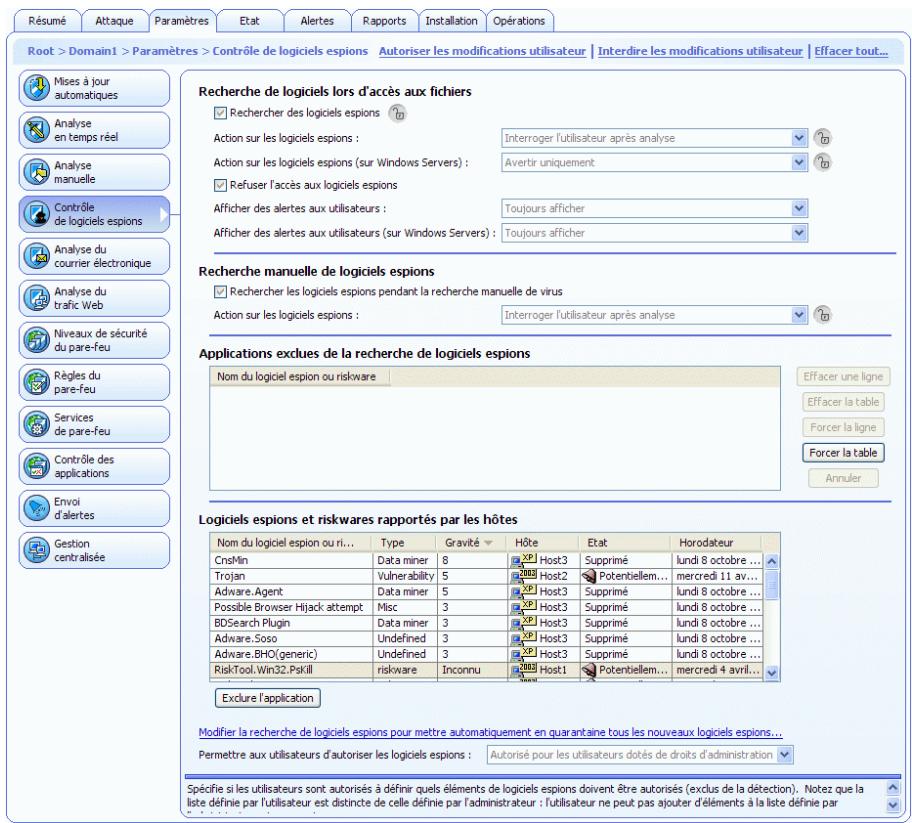
Task: Click Niveaux de sécurité du pare-feu icon
Action: click(x=36, y=340)
